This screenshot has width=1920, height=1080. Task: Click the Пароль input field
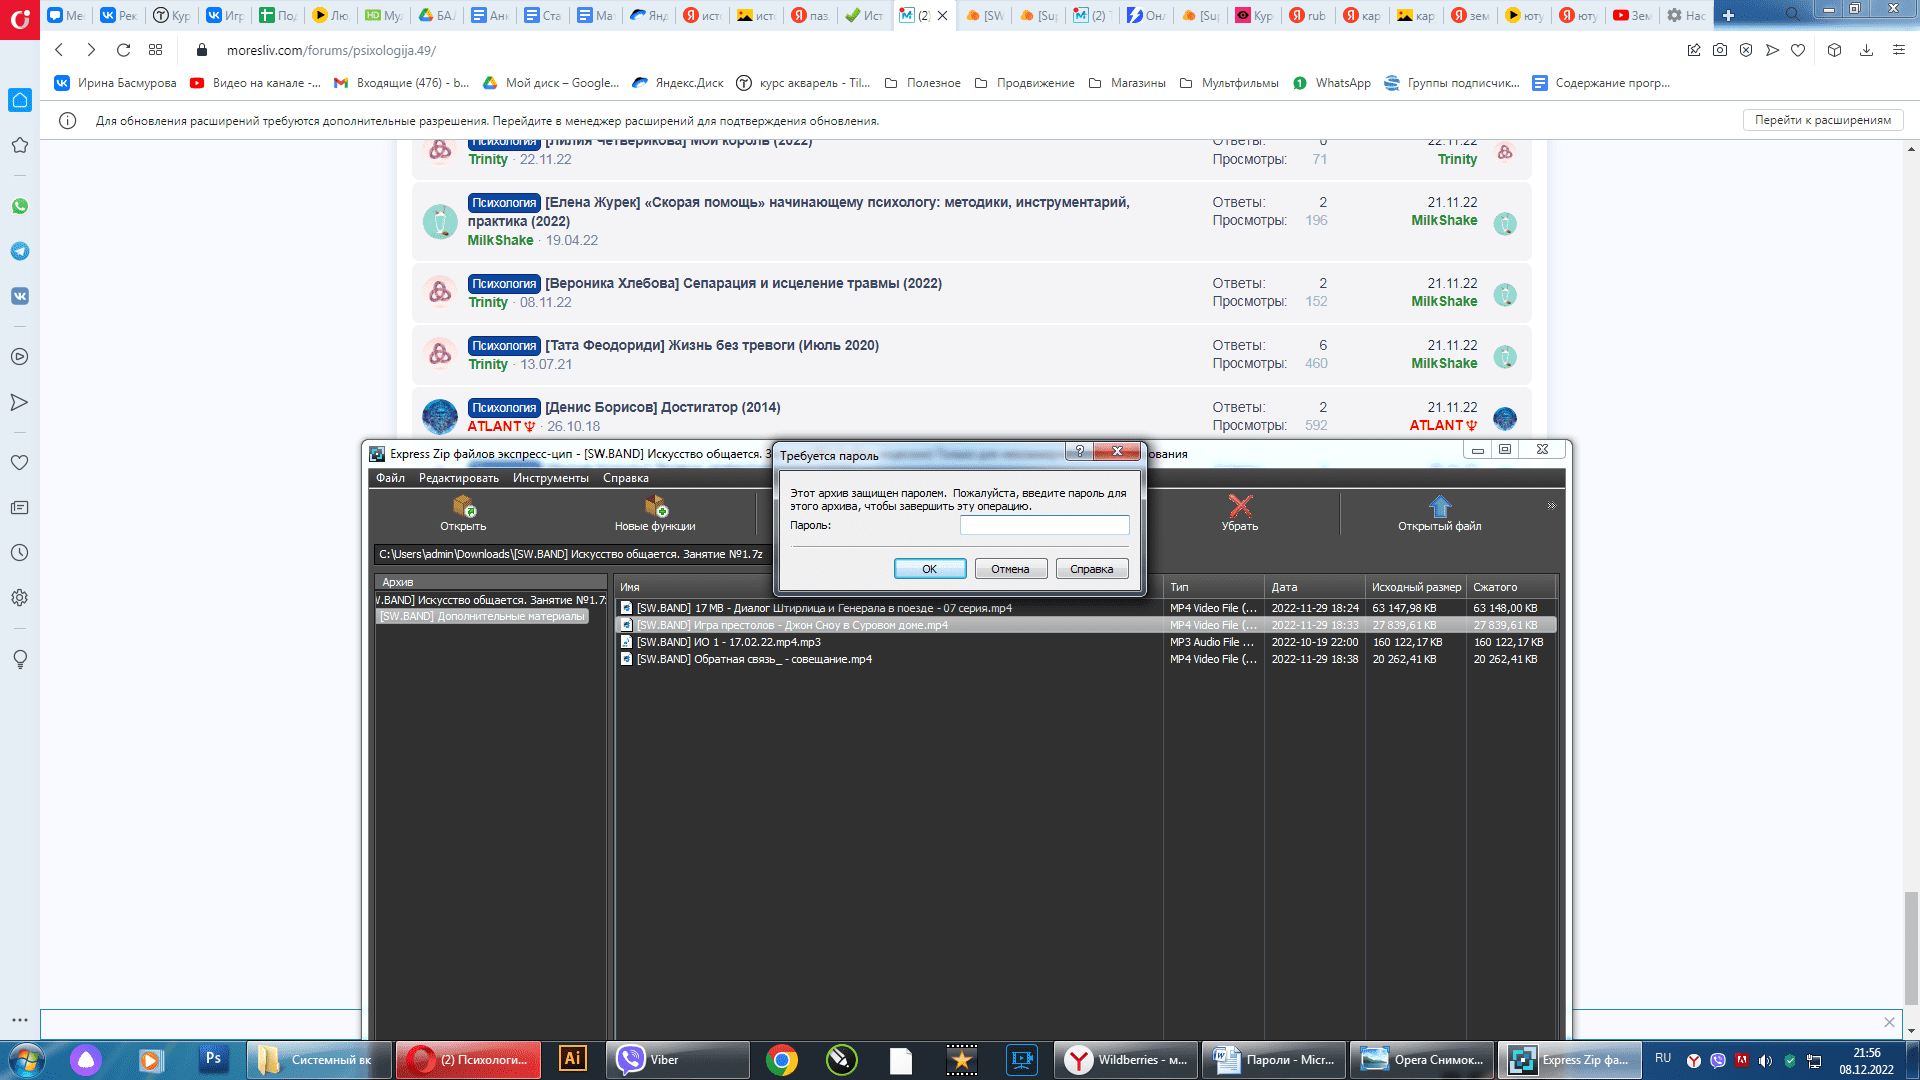(x=1044, y=525)
